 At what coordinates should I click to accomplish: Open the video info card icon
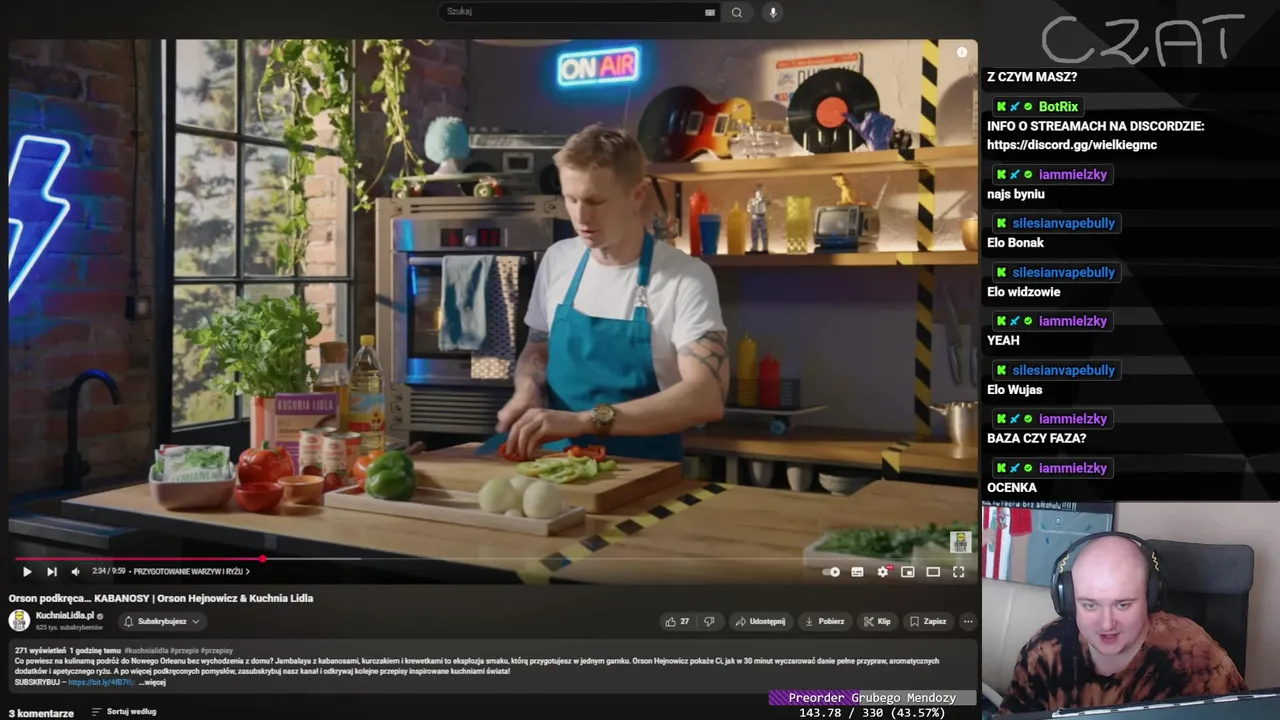click(x=962, y=52)
